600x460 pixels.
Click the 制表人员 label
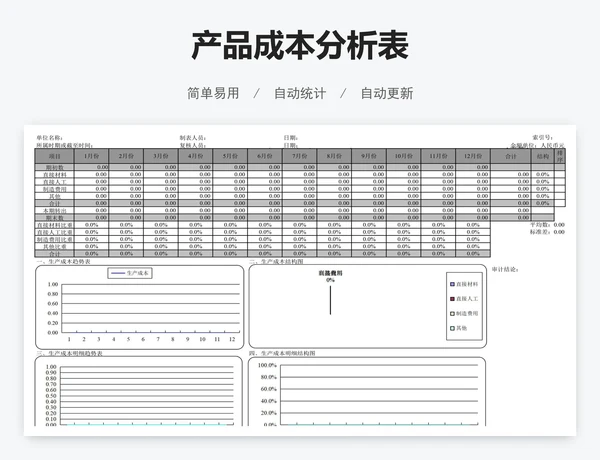(x=193, y=137)
